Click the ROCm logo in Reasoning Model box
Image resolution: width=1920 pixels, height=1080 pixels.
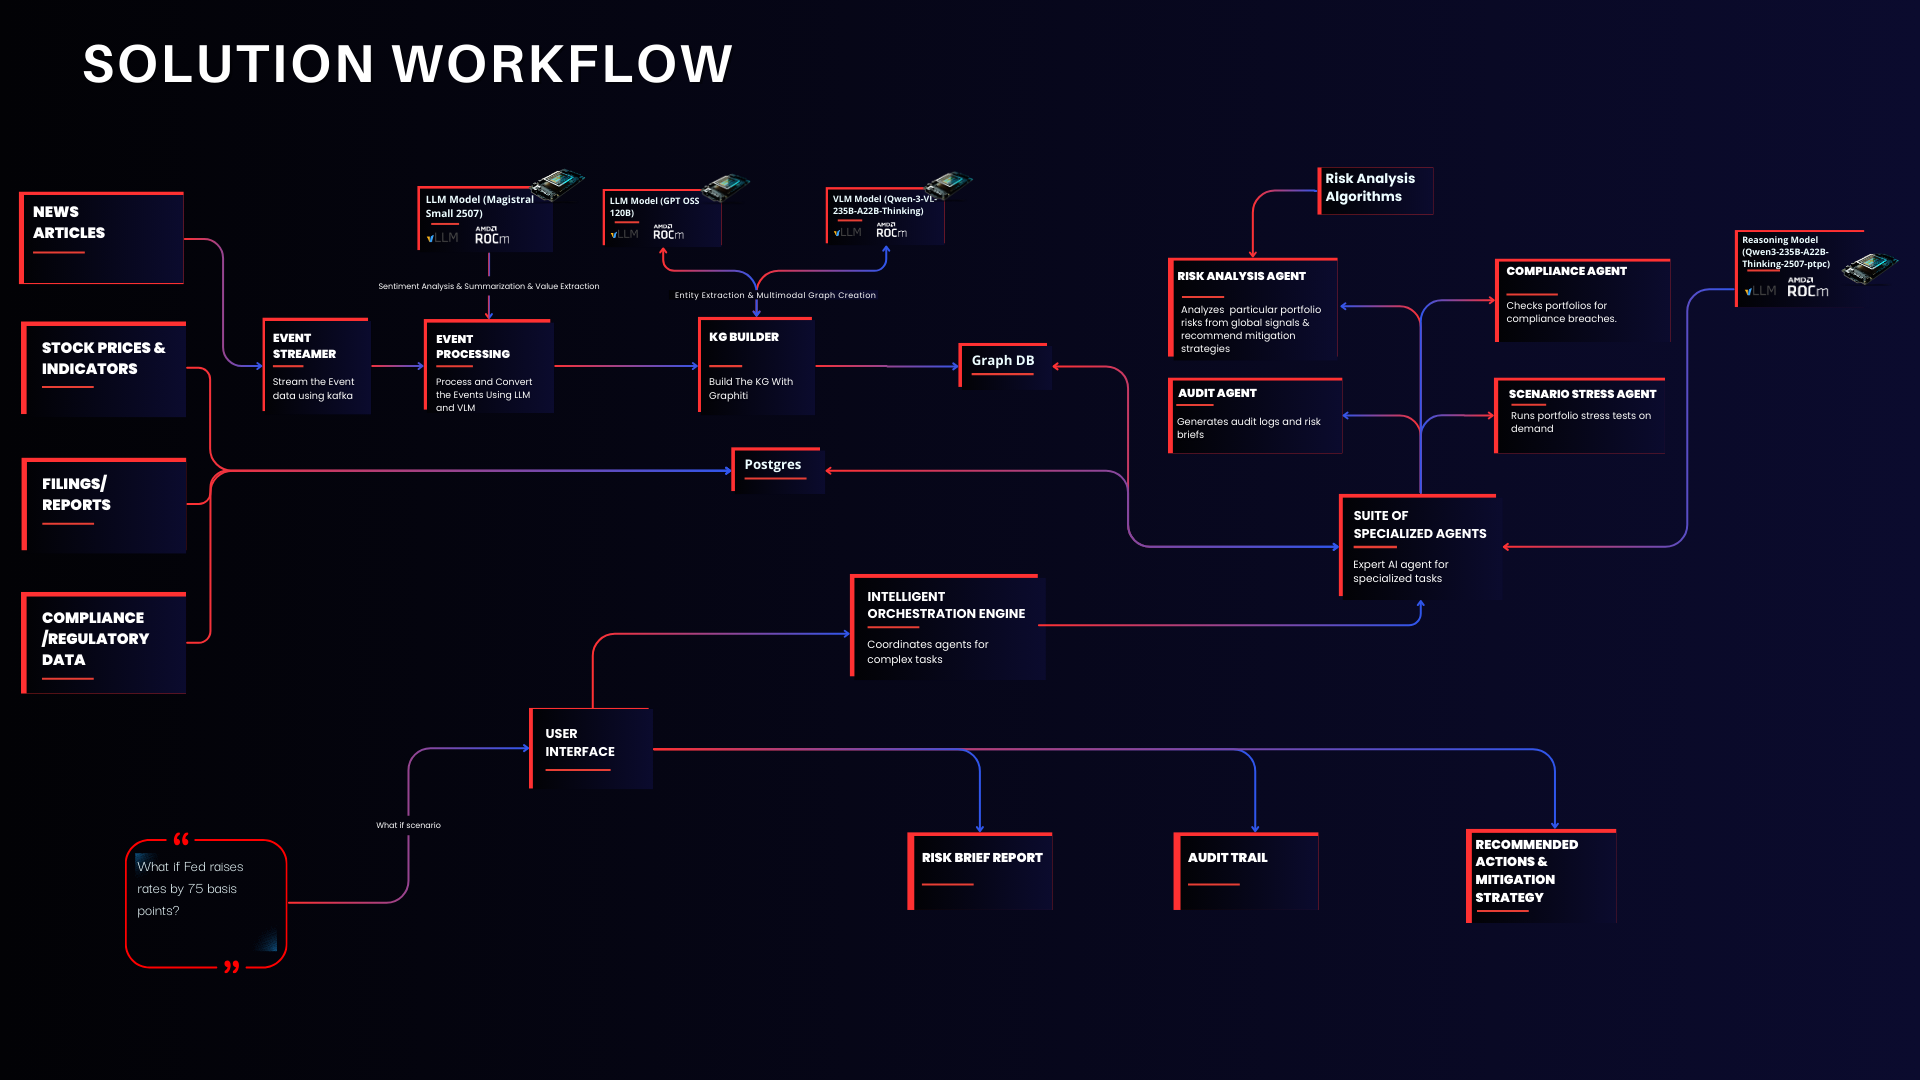(x=1808, y=288)
